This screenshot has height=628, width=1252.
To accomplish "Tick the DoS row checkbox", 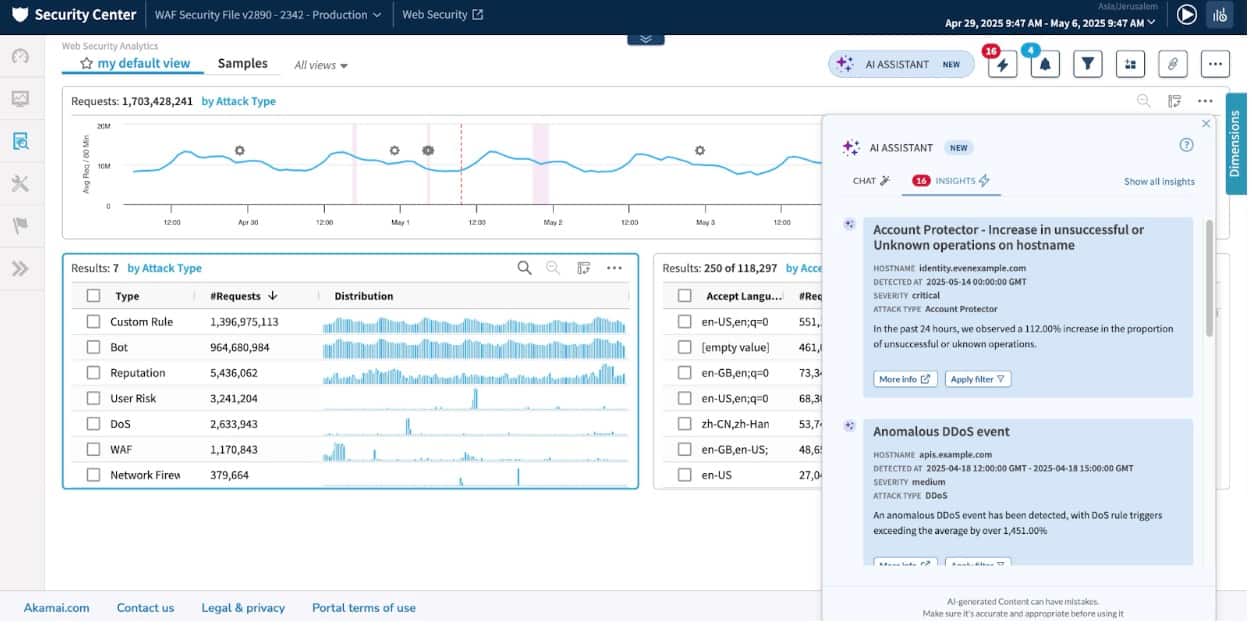I will 93,424.
